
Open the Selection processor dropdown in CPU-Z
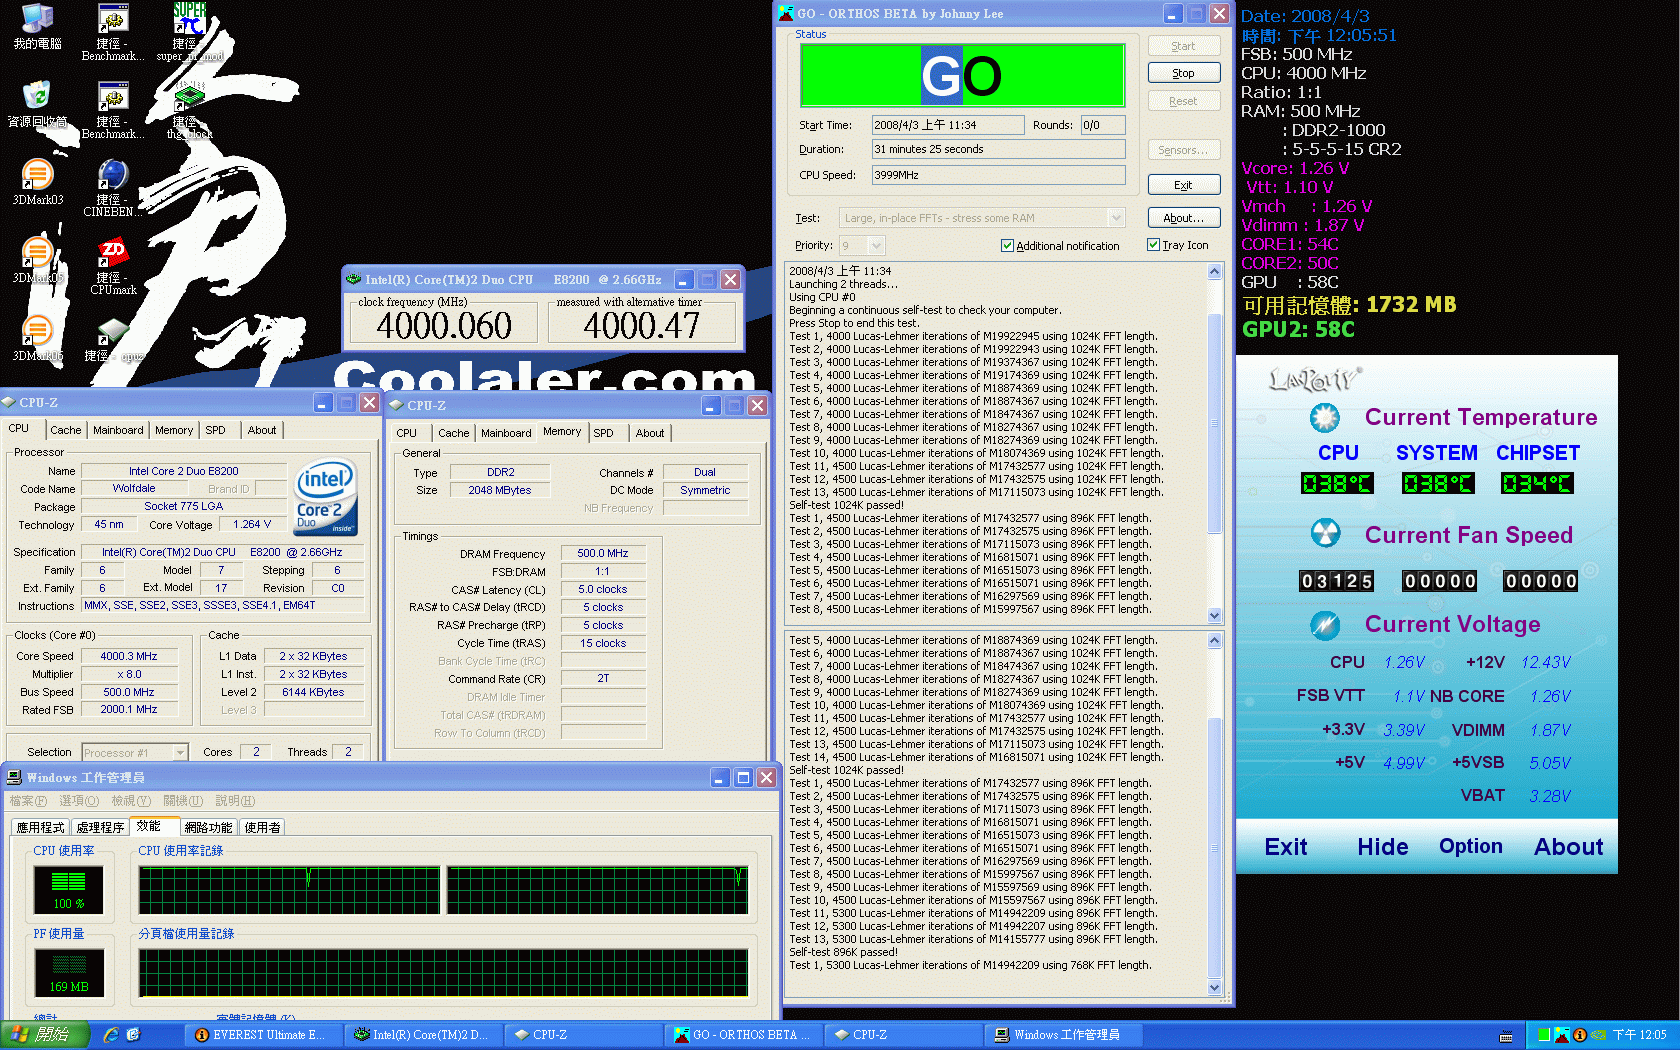[x=180, y=752]
